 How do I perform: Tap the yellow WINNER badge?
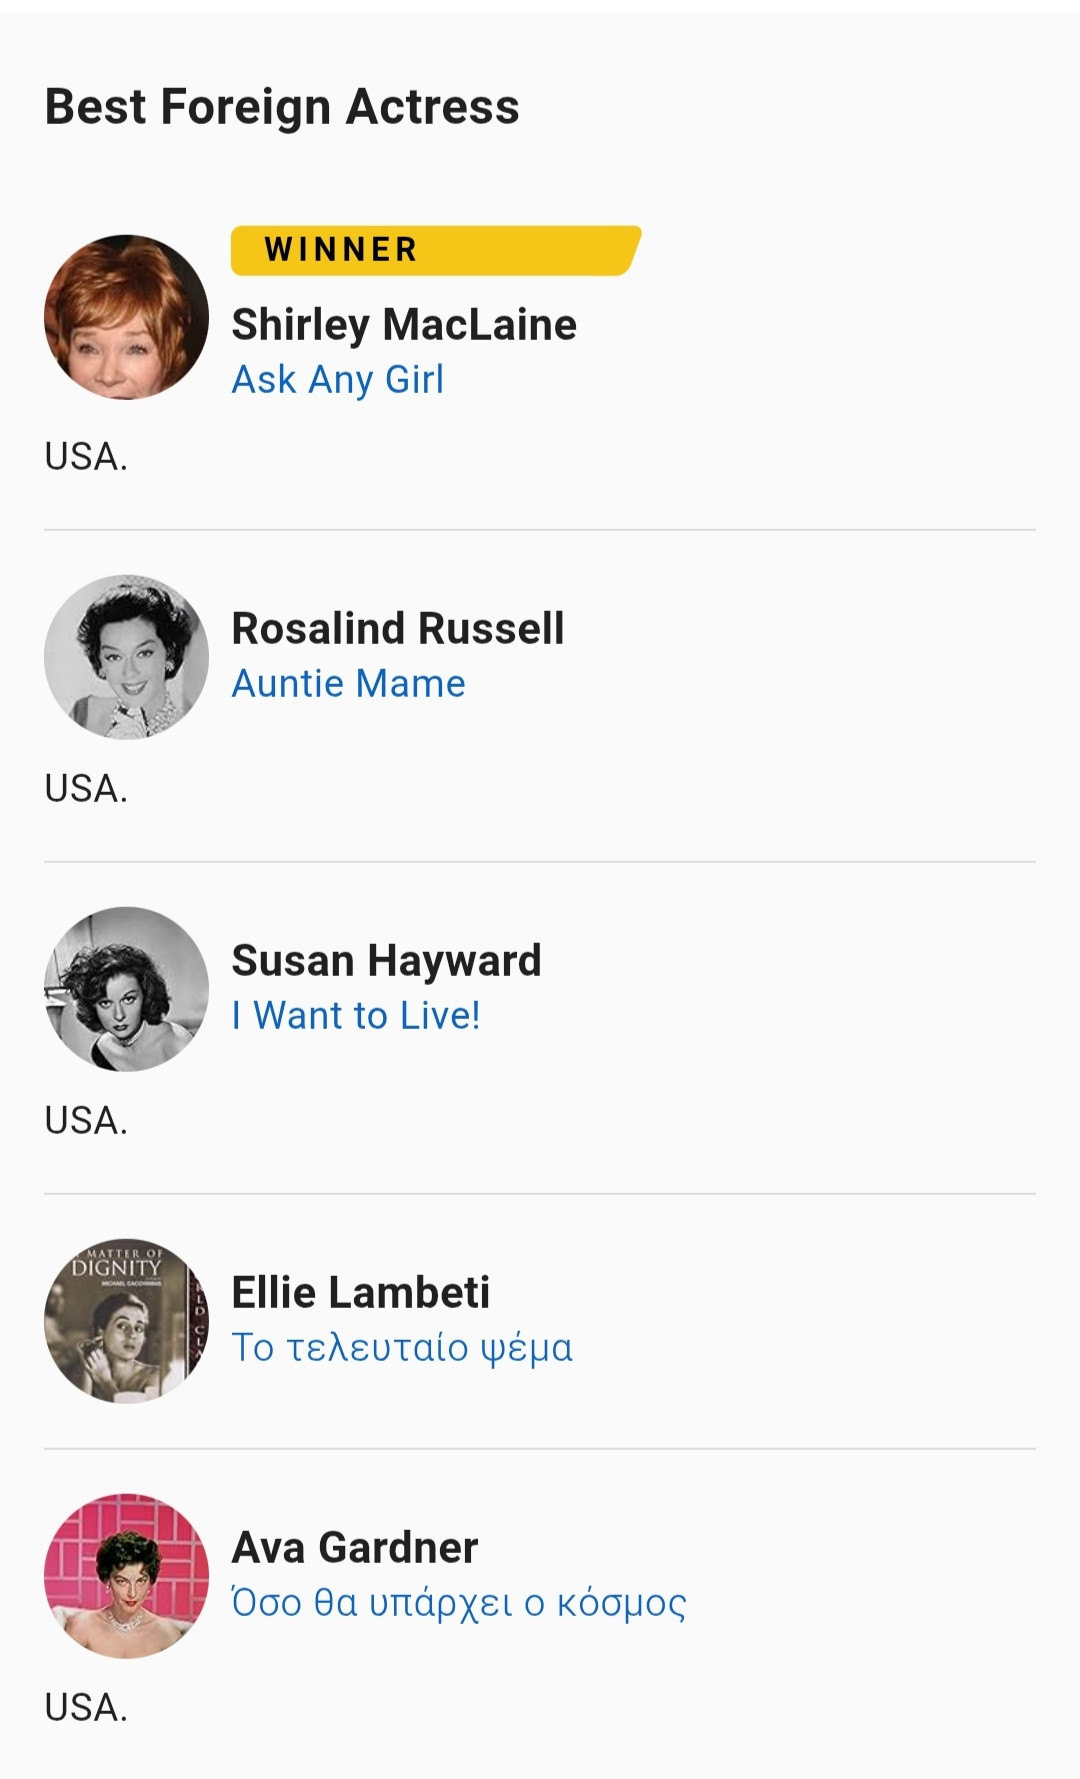435,250
